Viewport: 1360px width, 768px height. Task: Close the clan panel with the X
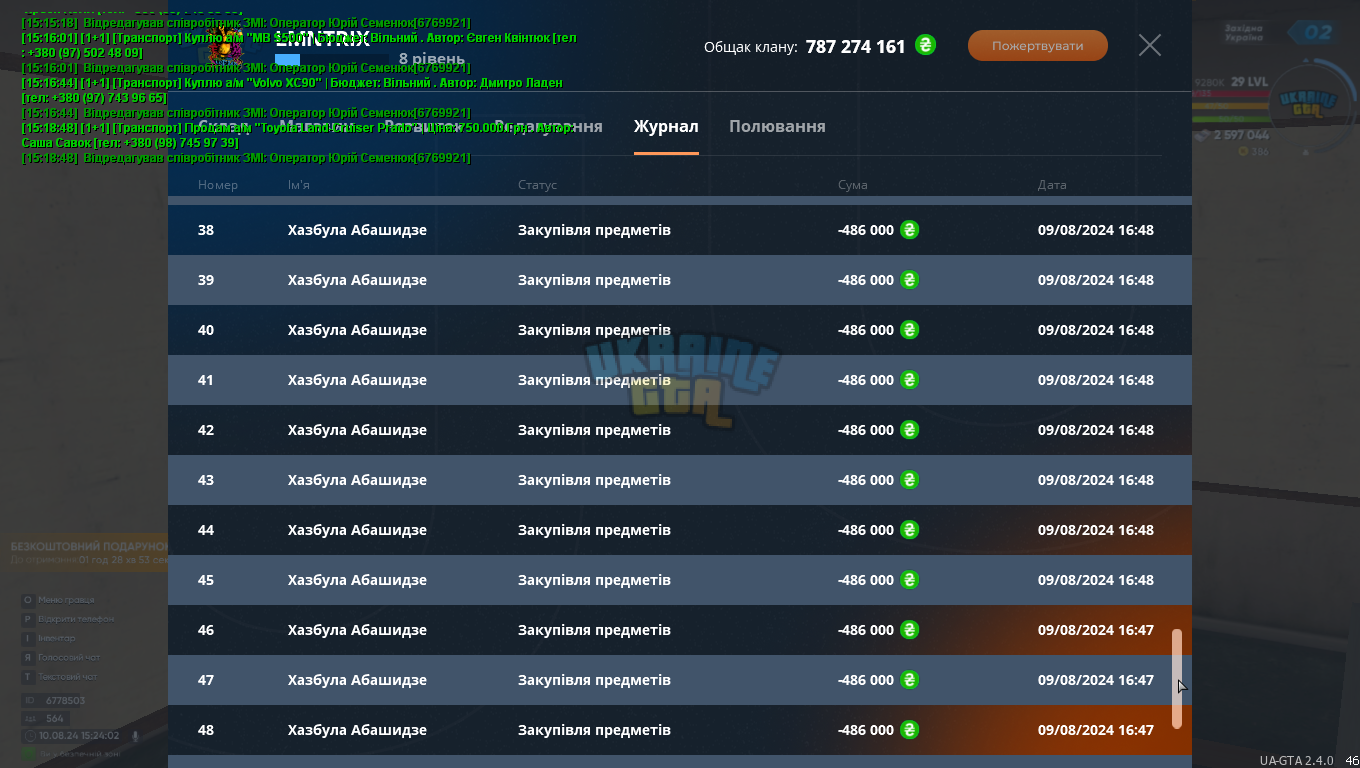1150,45
